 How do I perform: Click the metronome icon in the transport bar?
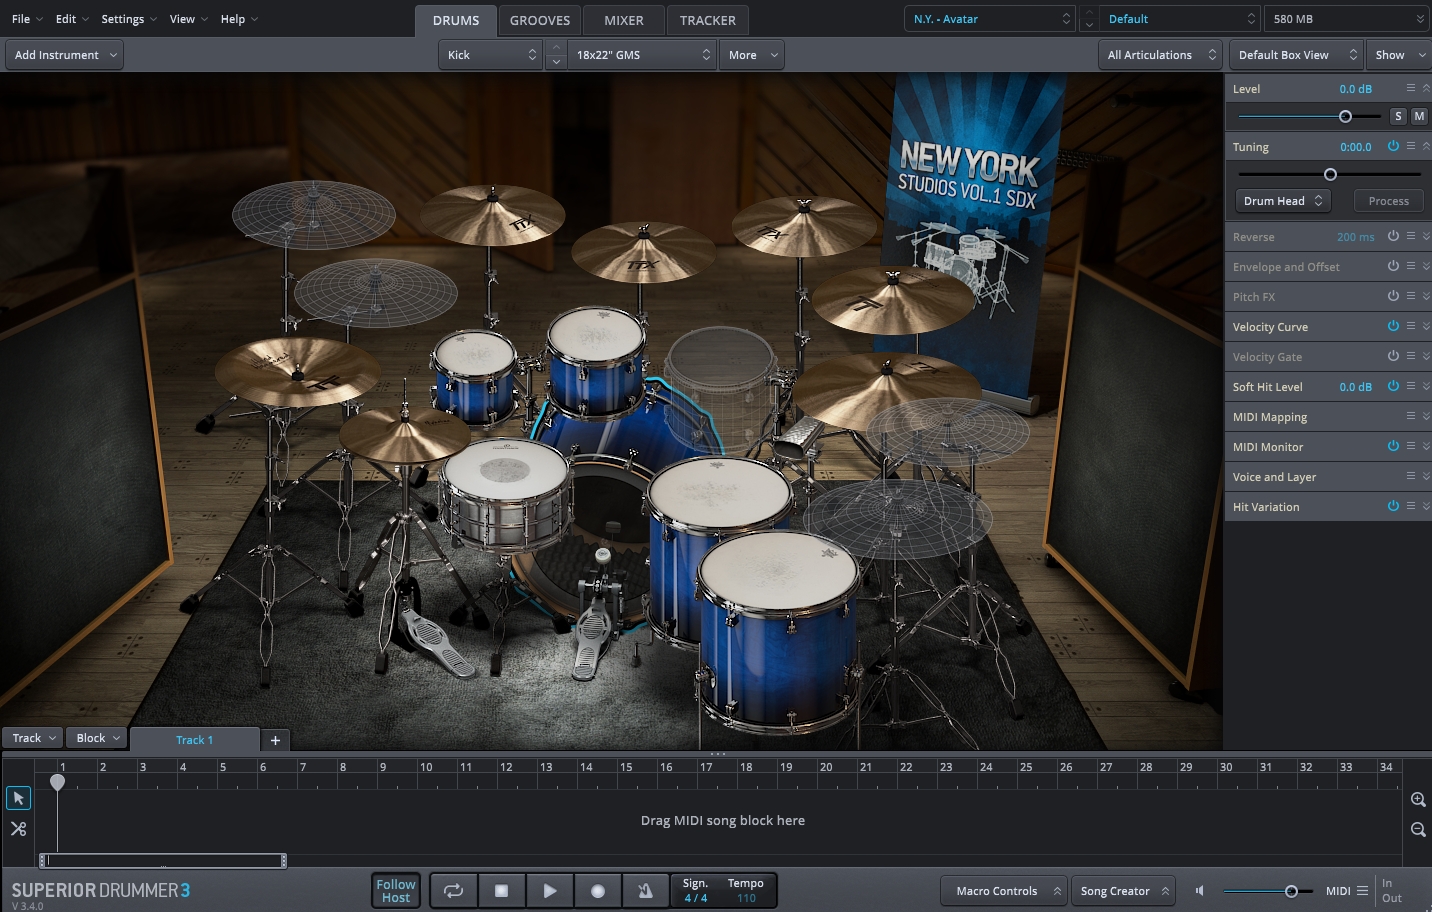point(645,890)
